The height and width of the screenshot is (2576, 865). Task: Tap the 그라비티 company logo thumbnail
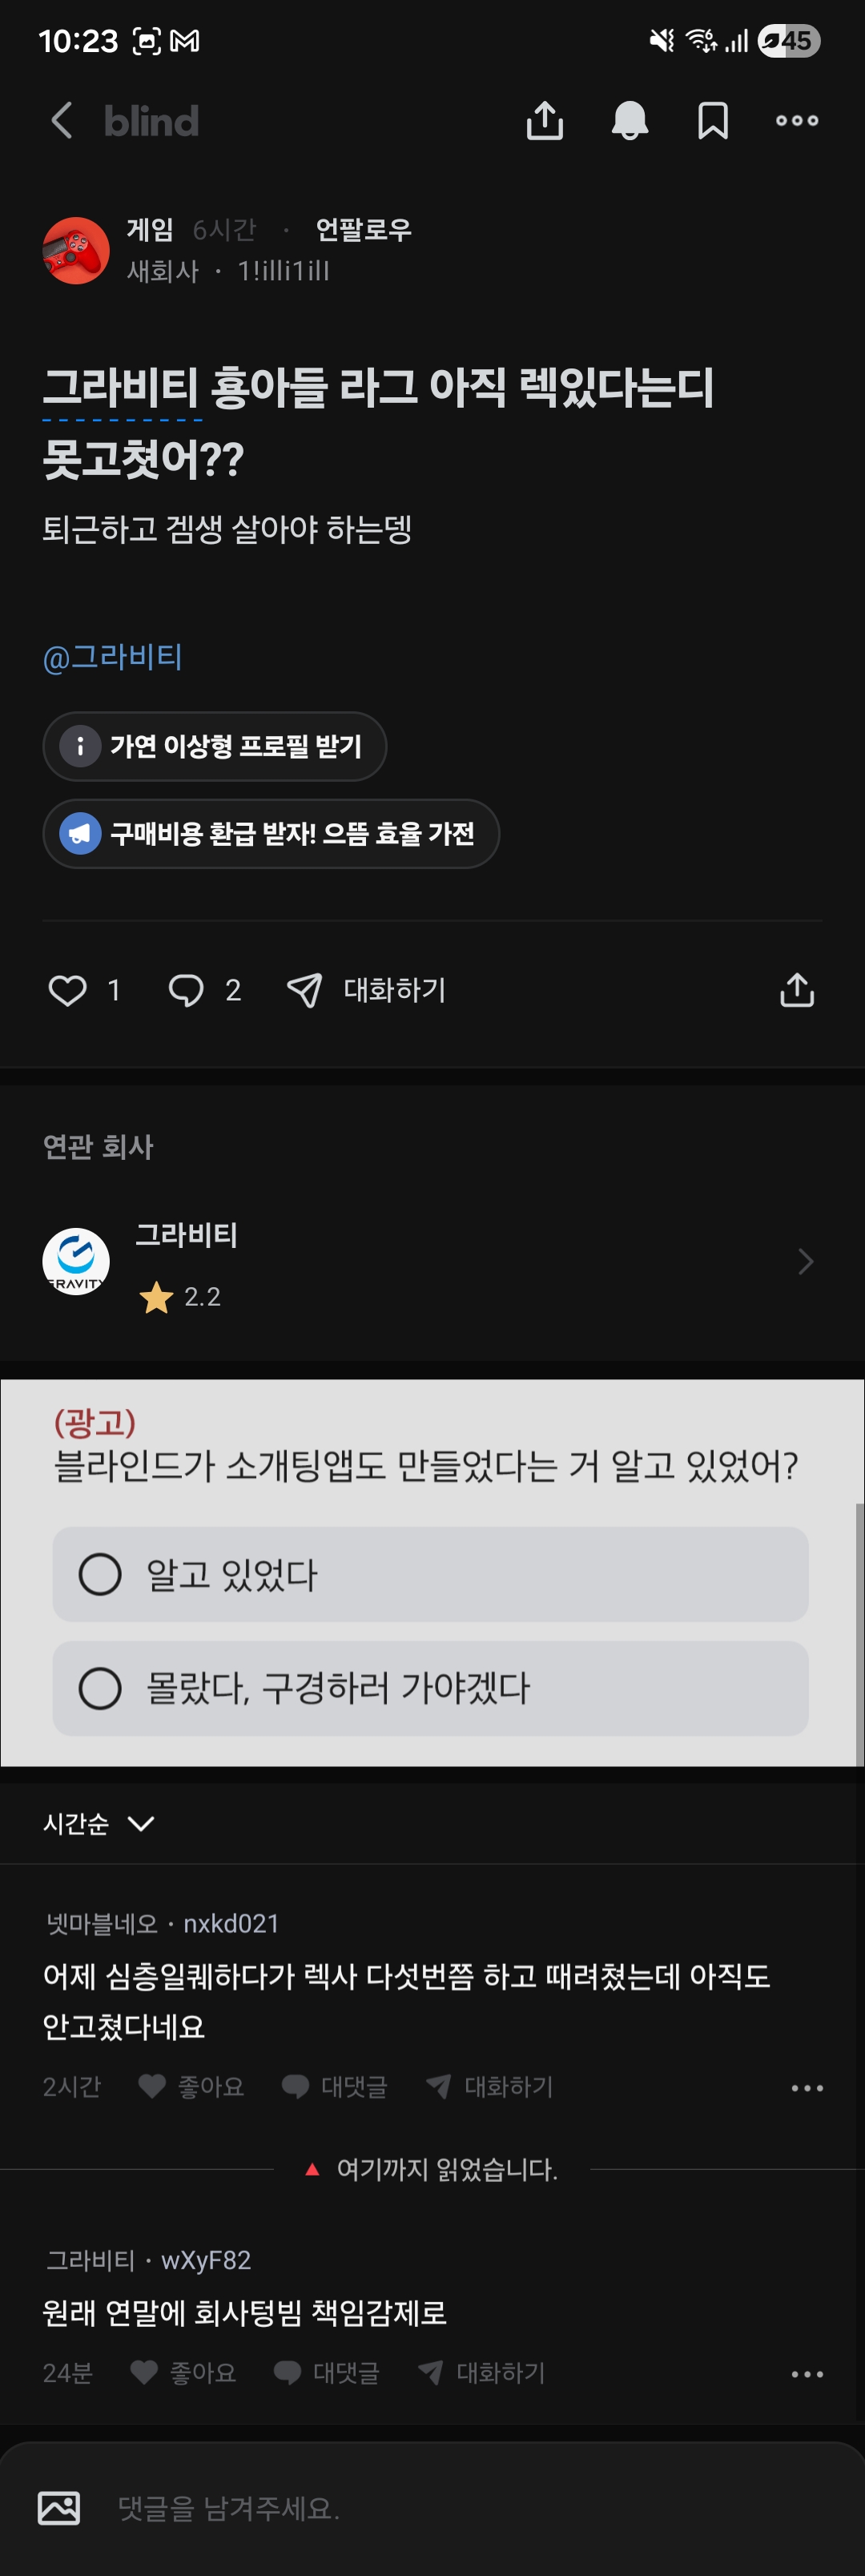[76, 1261]
